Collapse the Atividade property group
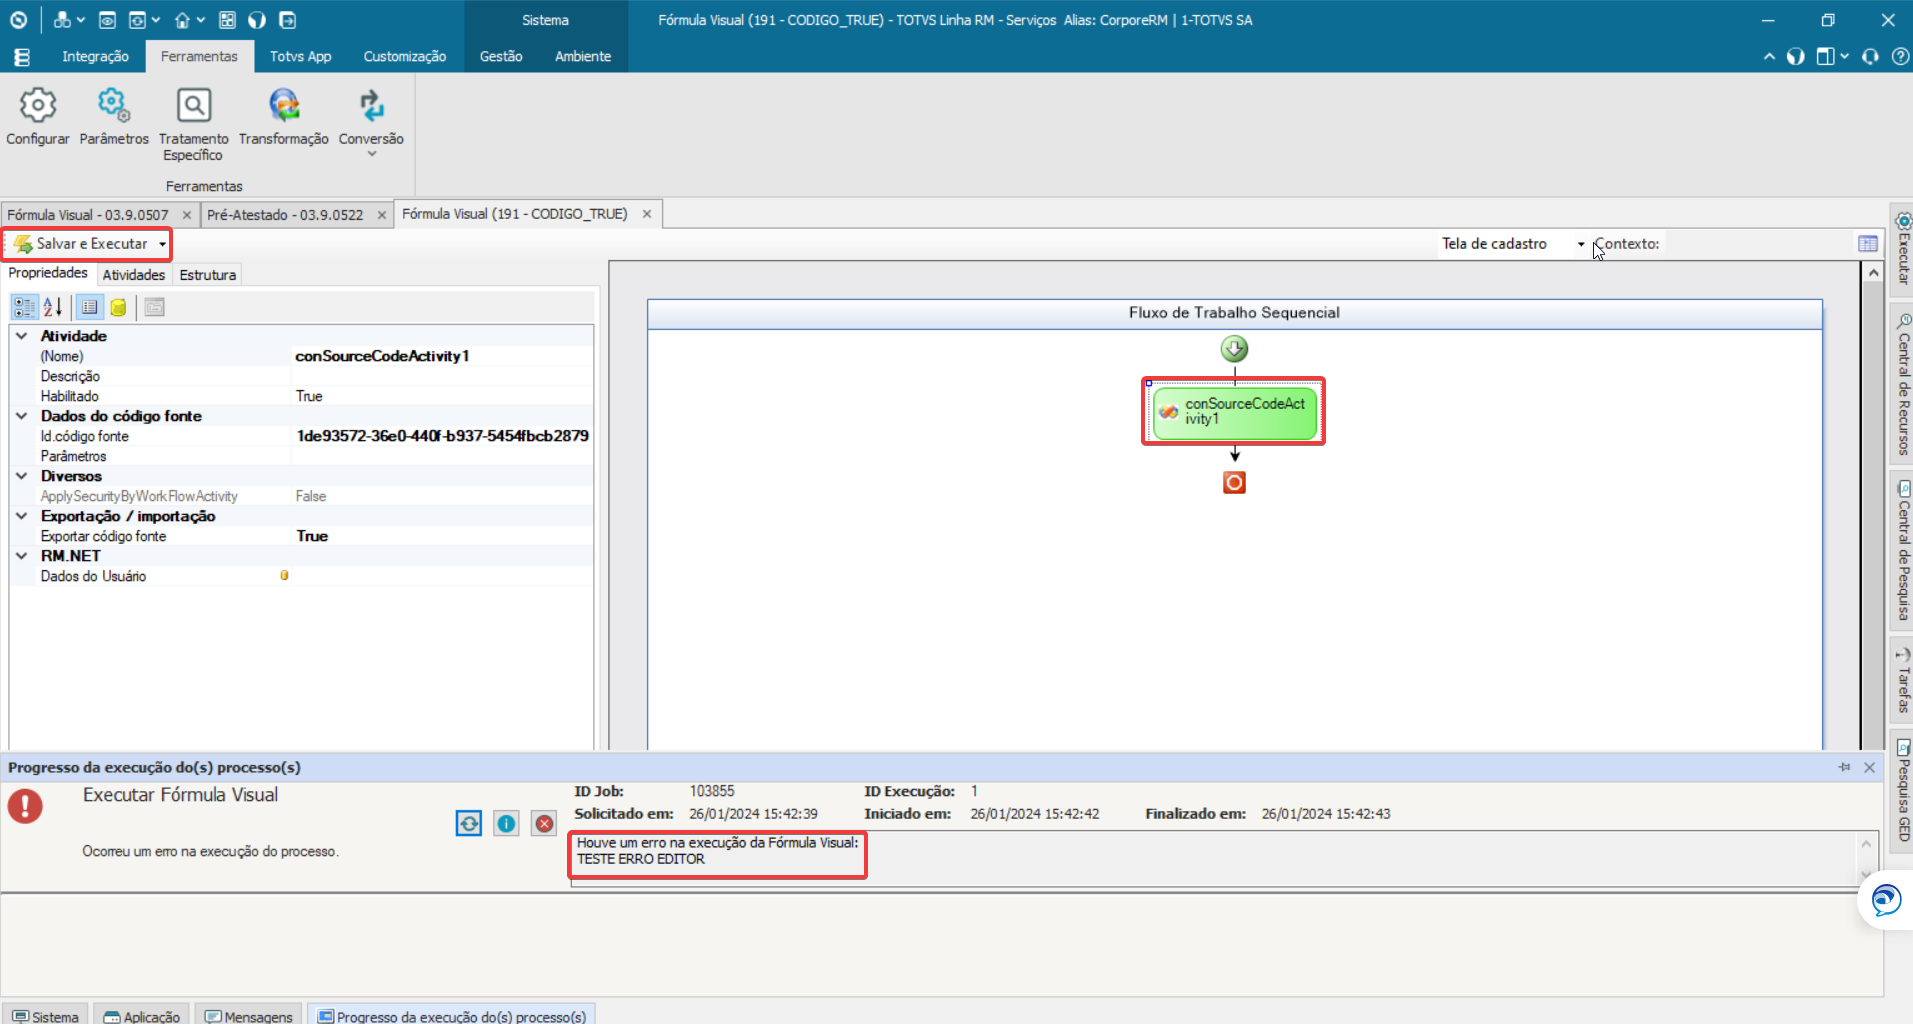The height and width of the screenshot is (1024, 1913). click(21, 336)
